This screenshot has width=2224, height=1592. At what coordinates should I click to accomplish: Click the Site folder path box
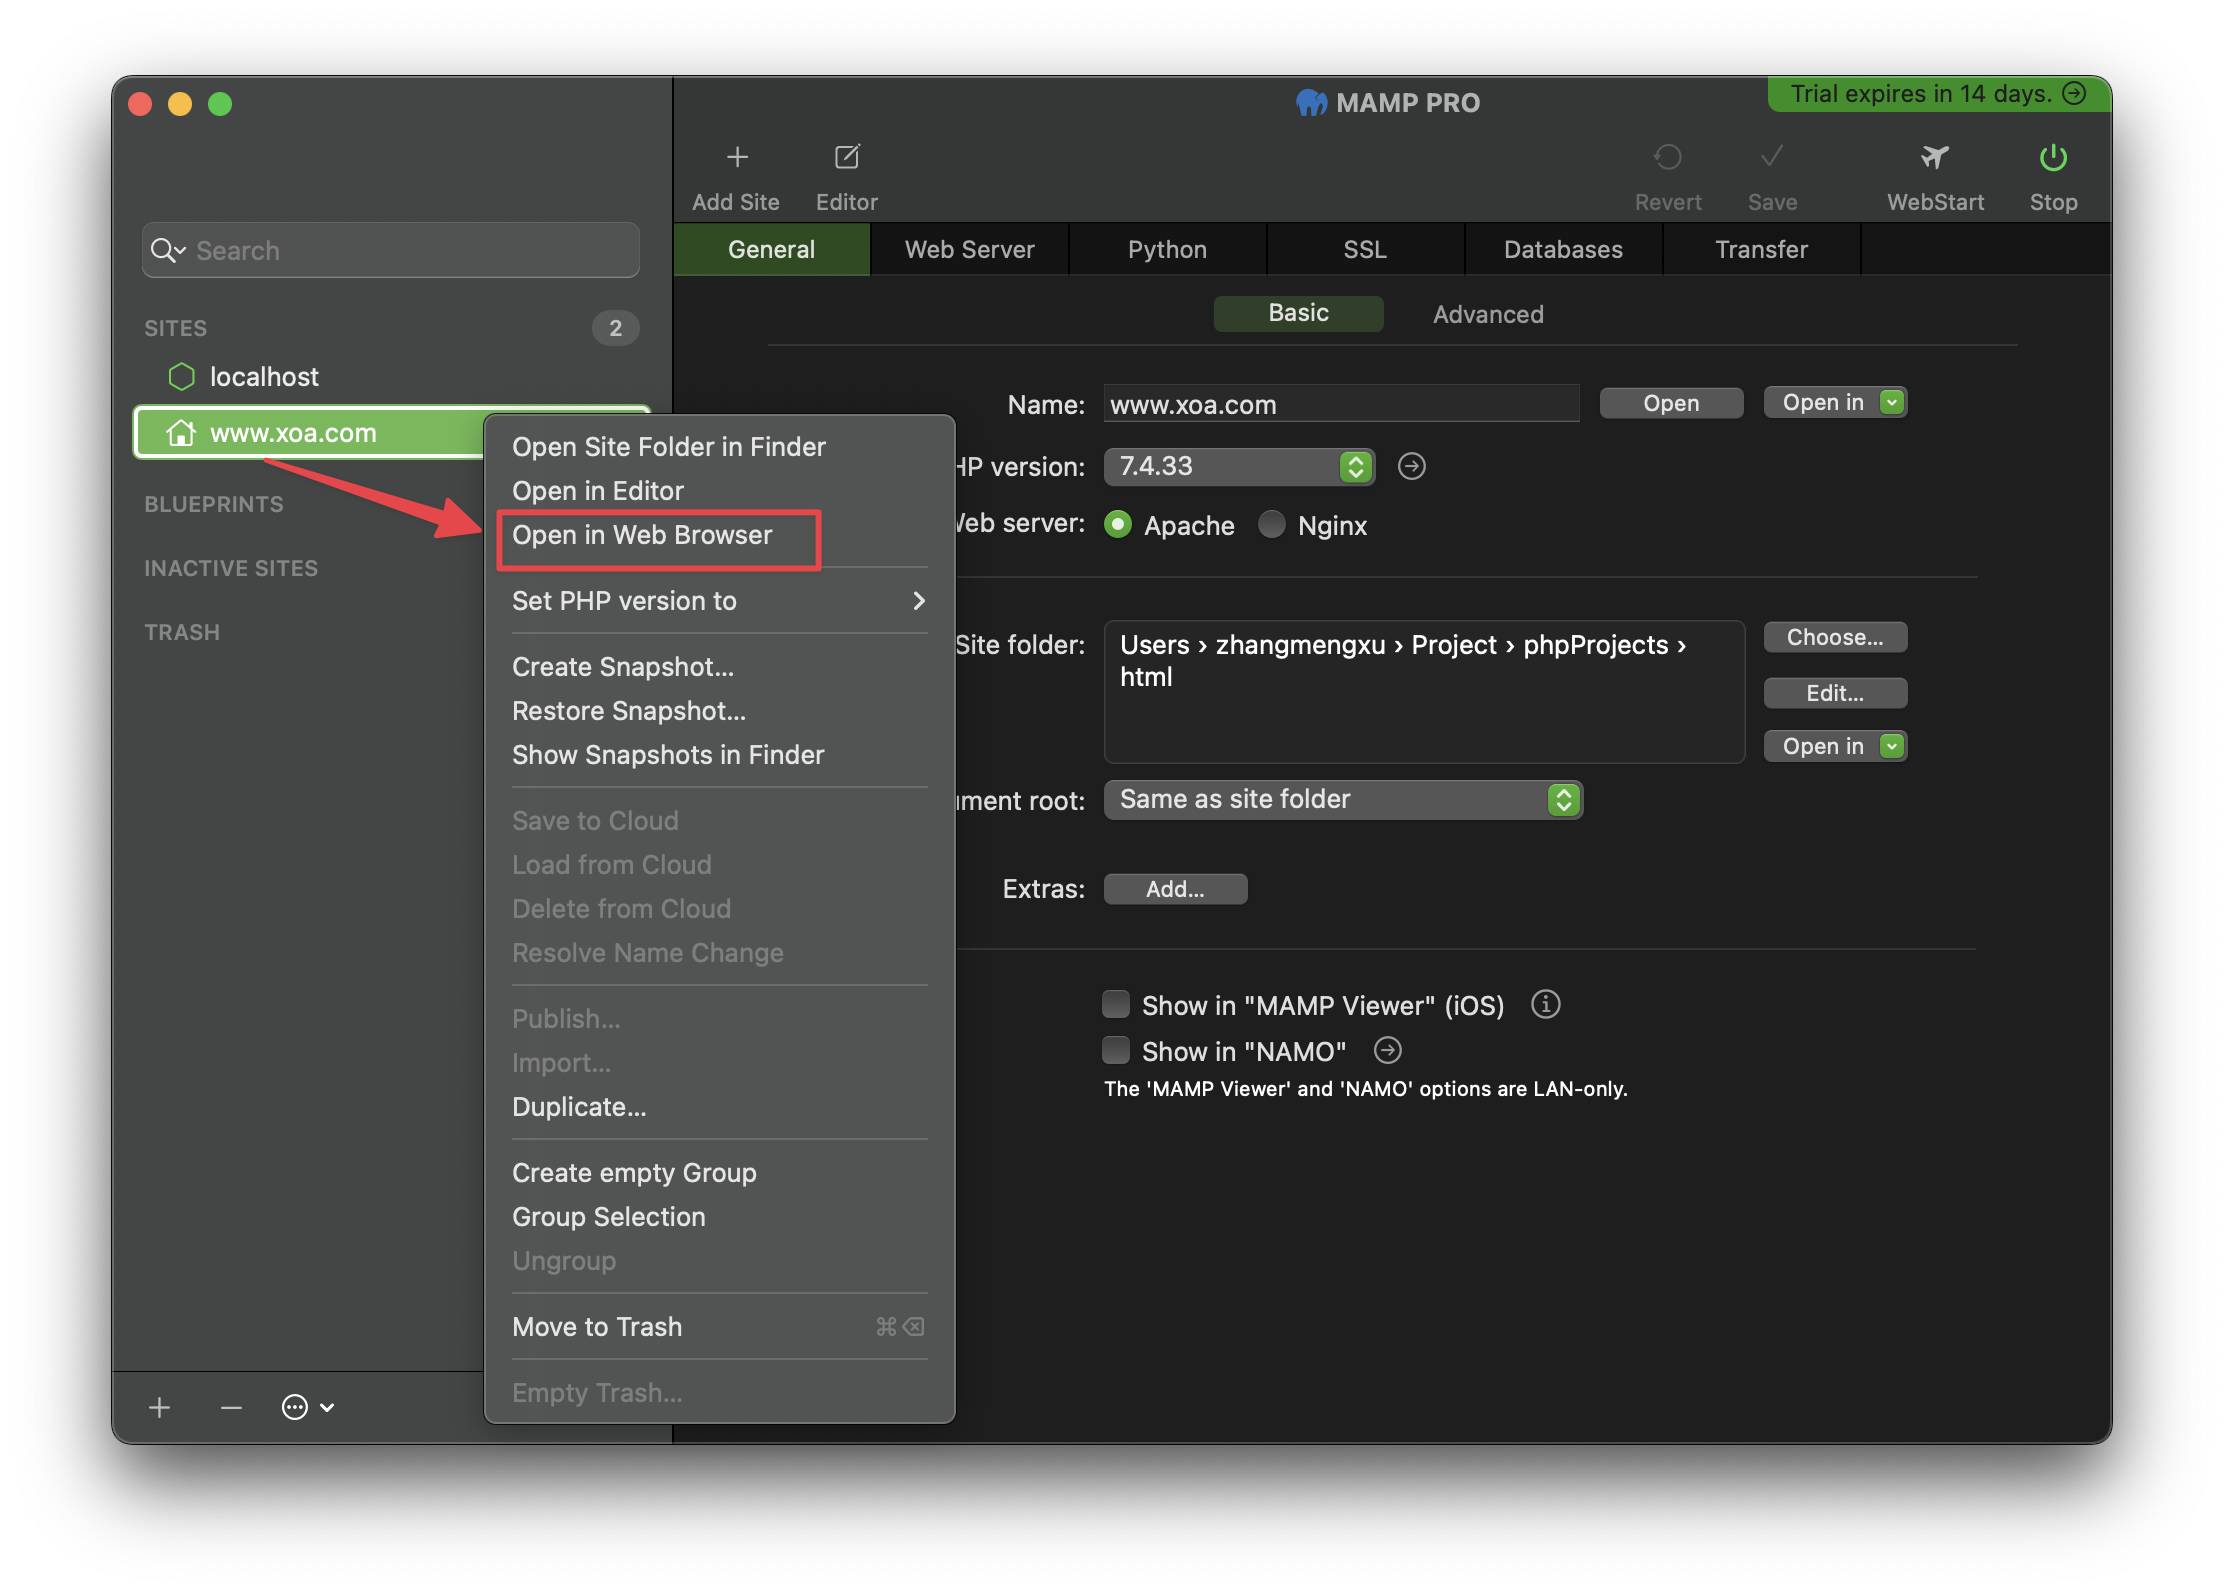1424,691
